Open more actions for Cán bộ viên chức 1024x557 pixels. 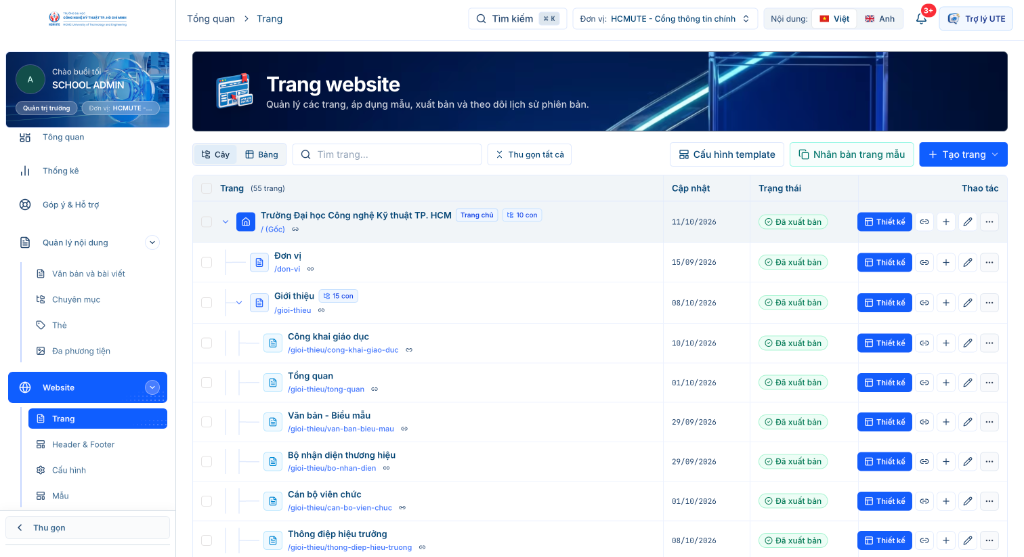989,501
